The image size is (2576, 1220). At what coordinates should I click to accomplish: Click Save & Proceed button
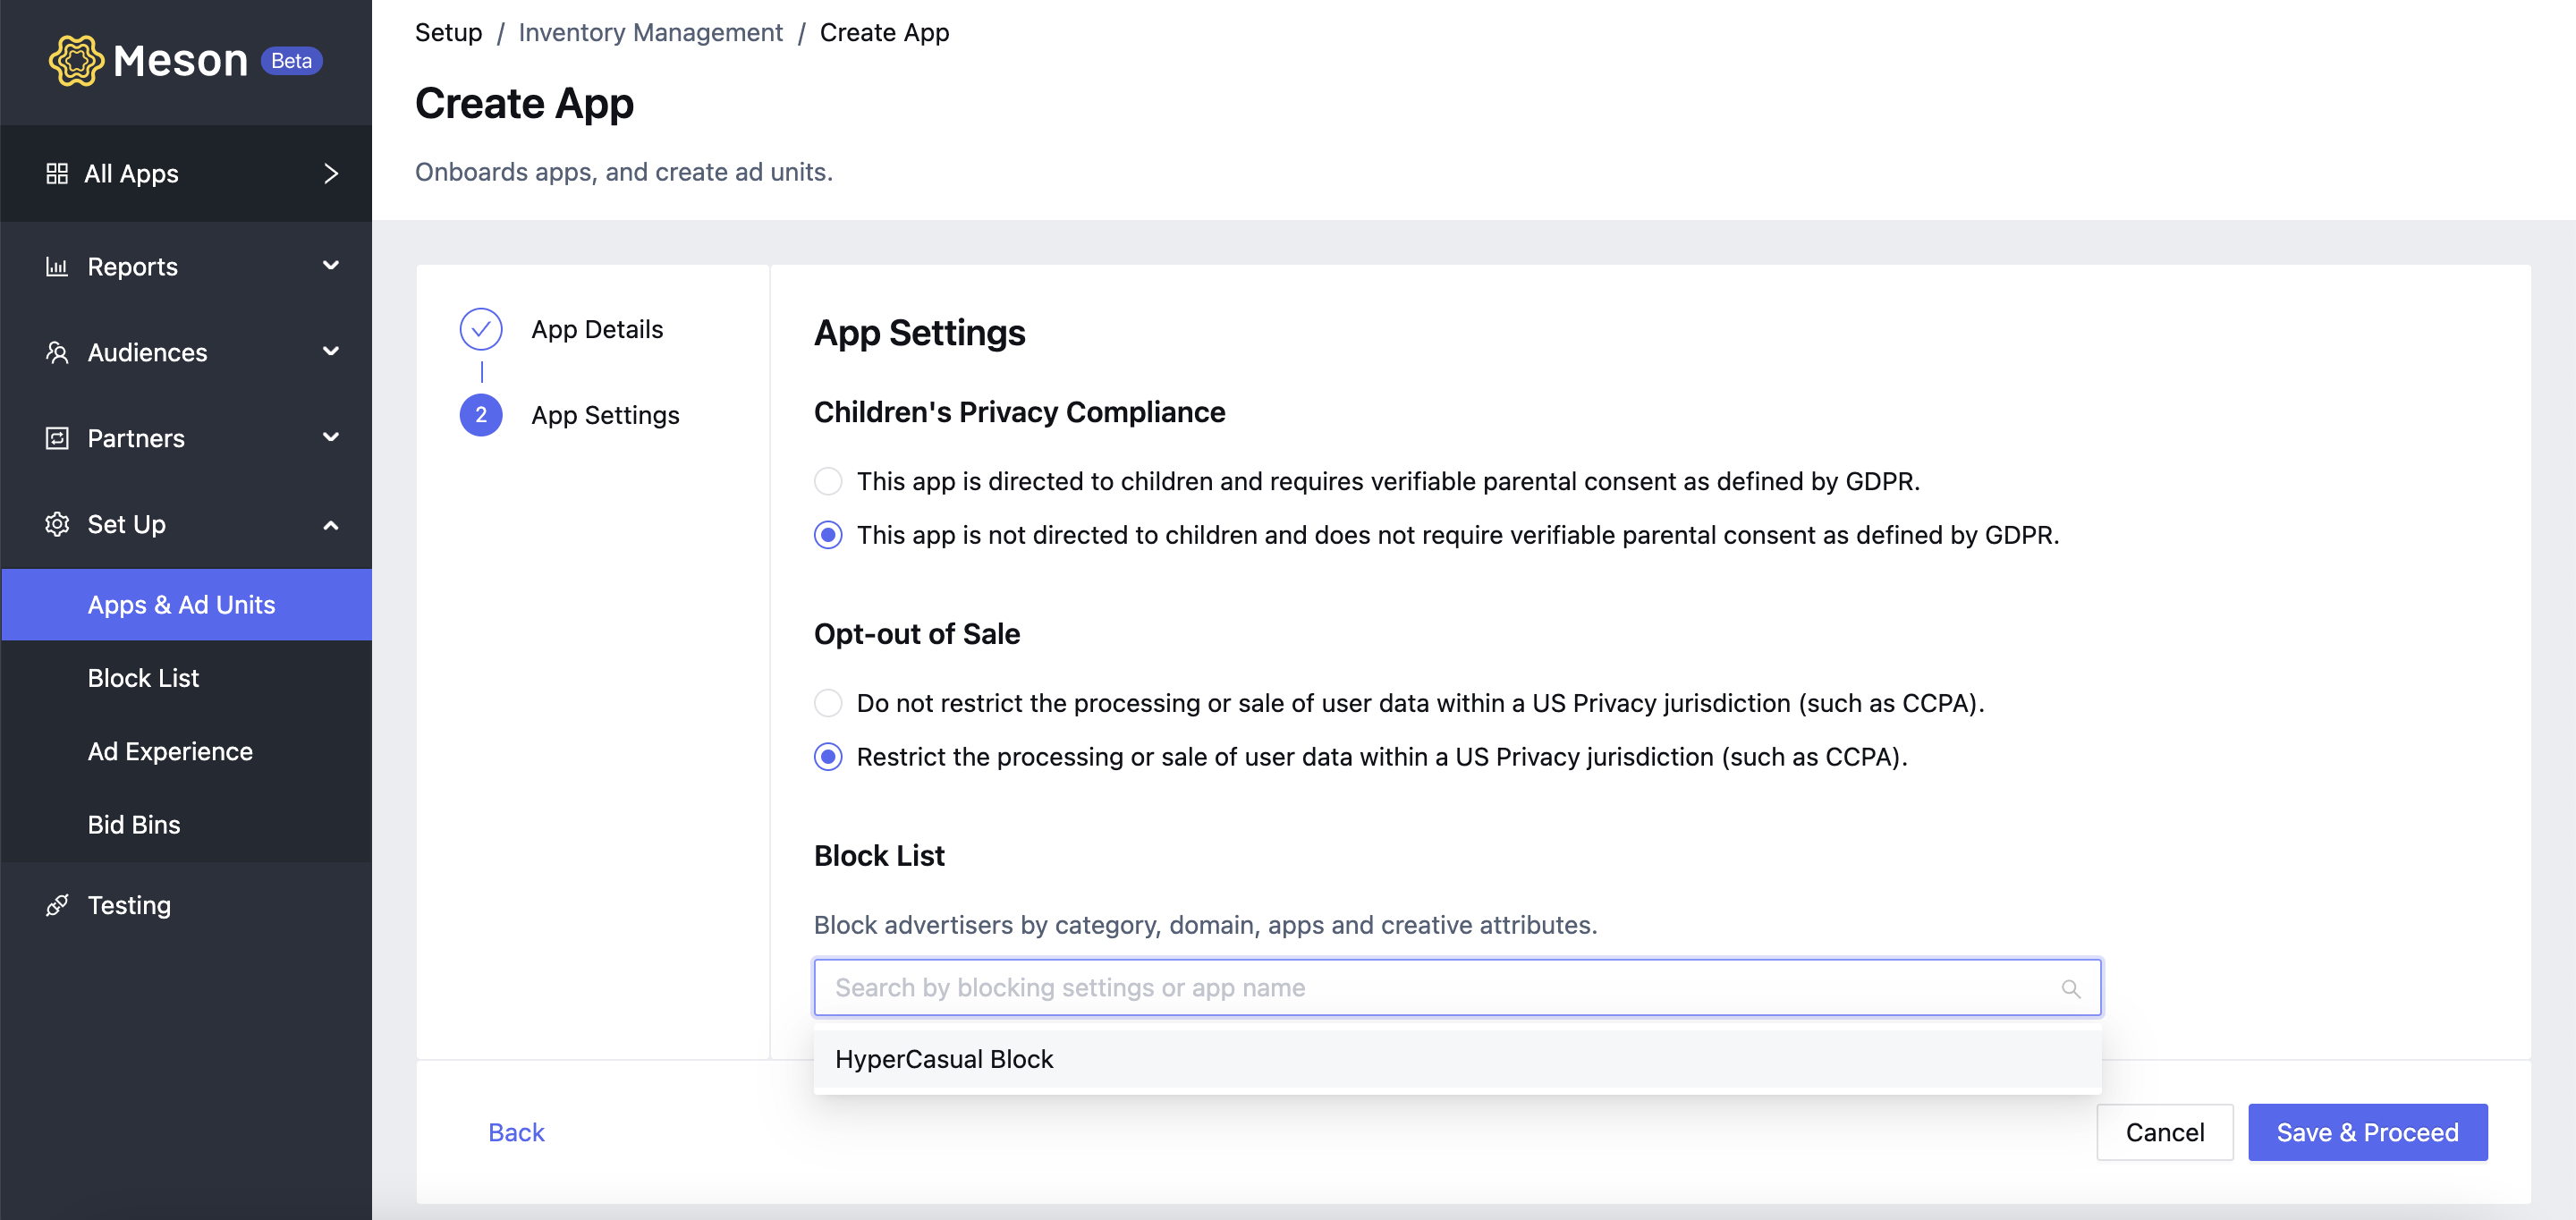[x=2367, y=1132]
